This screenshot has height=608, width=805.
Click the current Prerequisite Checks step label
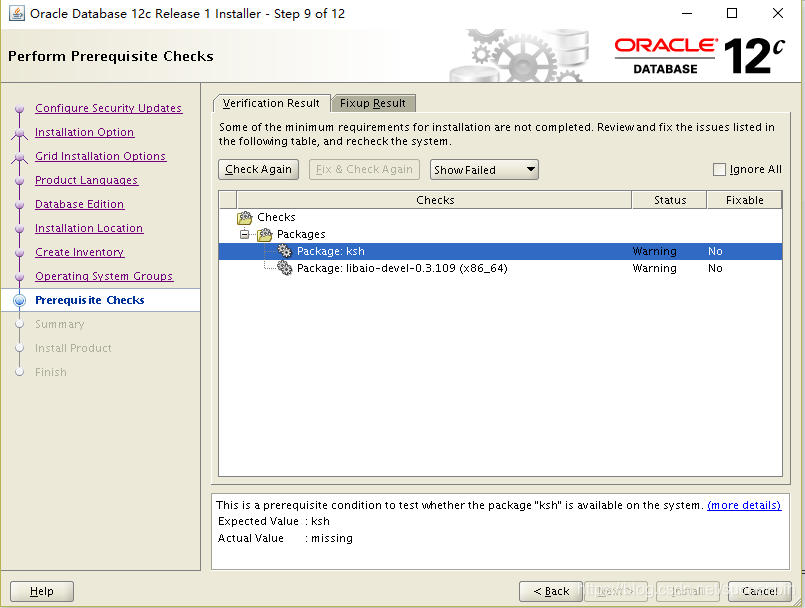[x=90, y=300]
